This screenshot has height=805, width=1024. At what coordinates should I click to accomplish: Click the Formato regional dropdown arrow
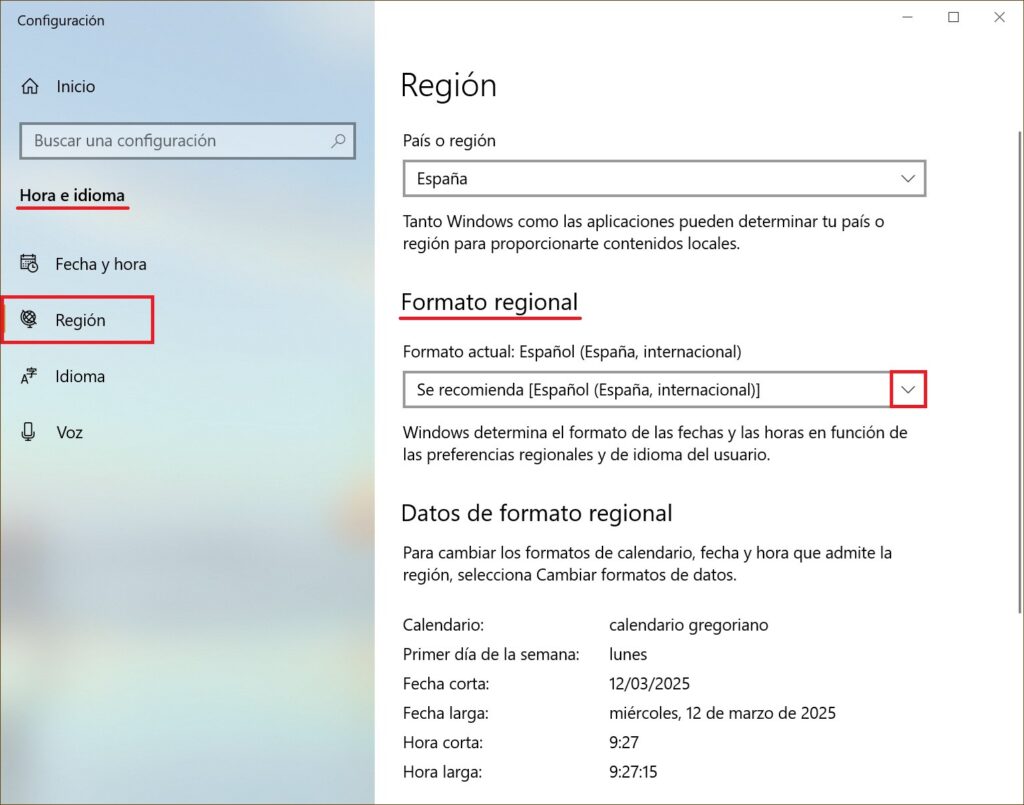coord(908,389)
